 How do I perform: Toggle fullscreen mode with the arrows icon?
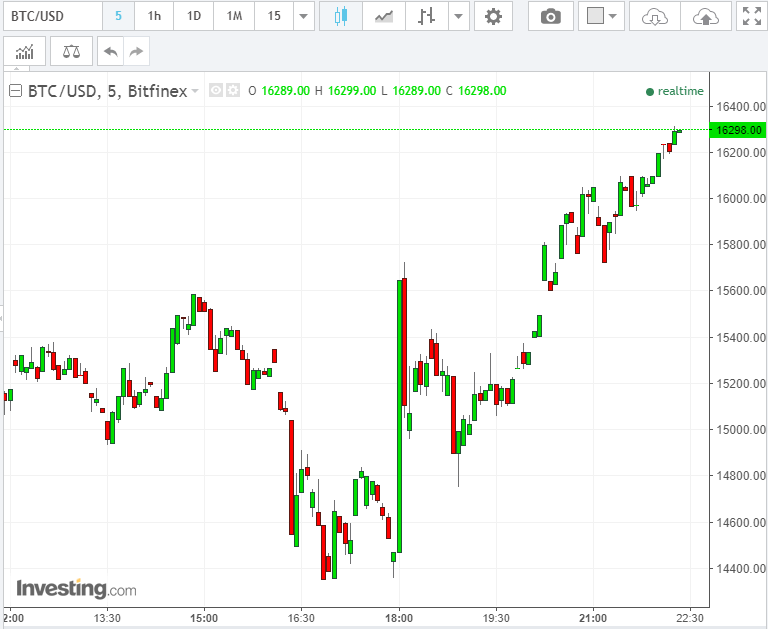pos(752,16)
